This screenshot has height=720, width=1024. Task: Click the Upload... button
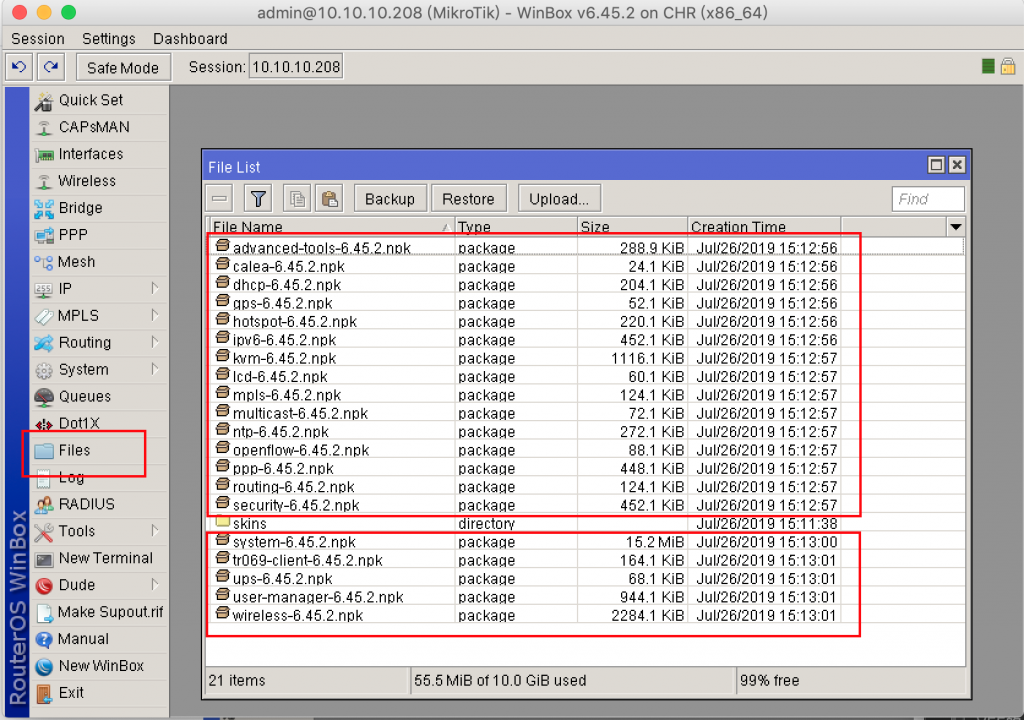(x=559, y=199)
